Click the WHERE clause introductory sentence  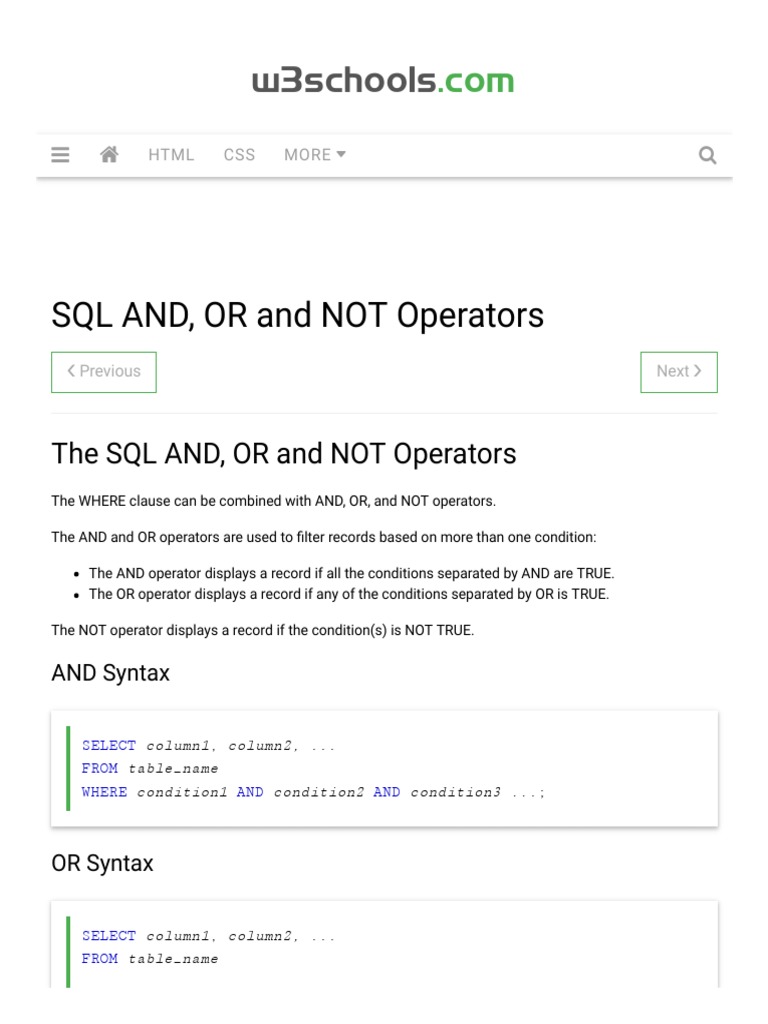[273, 501]
